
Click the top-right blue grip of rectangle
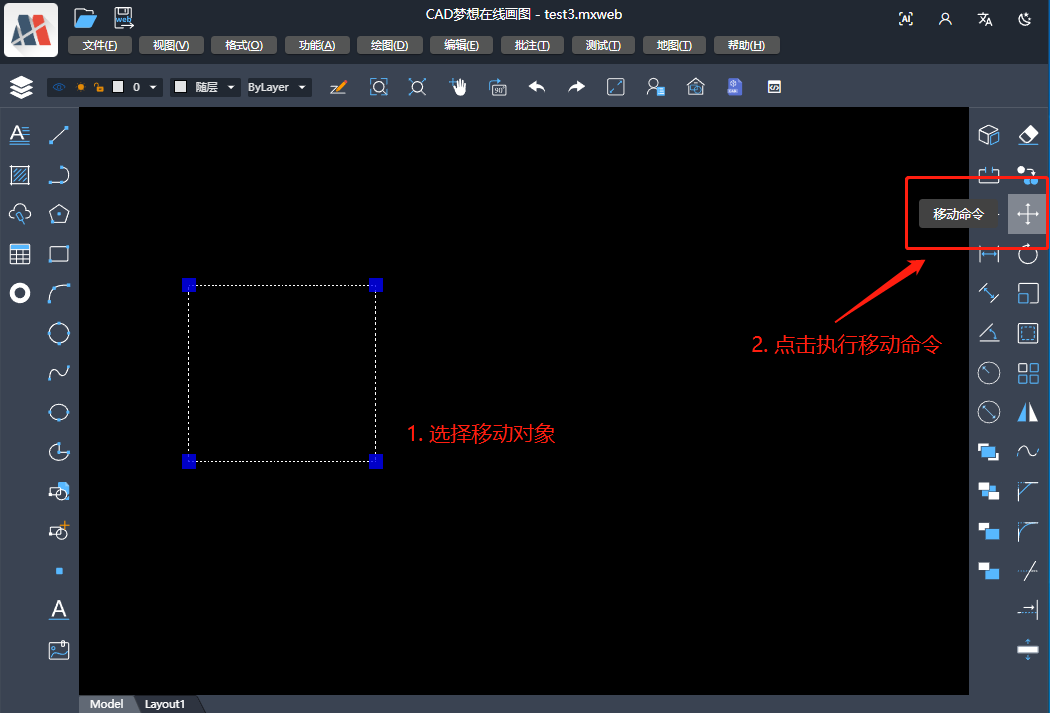376,285
